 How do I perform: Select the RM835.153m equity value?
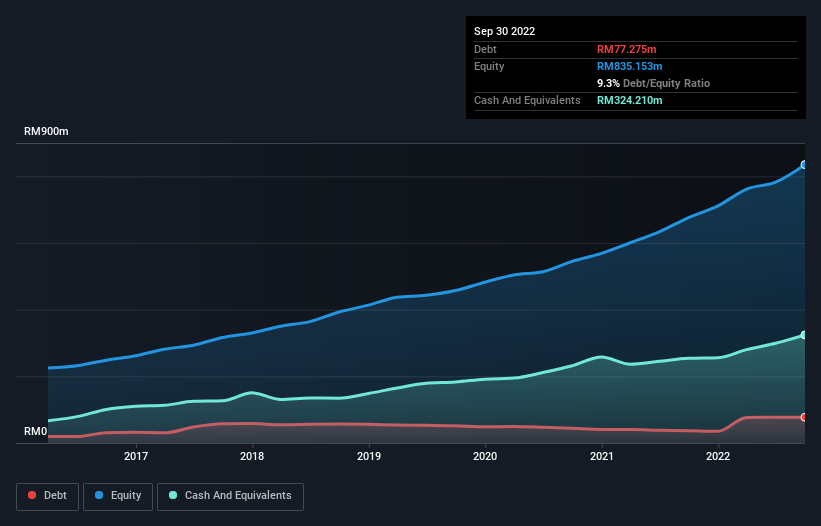click(x=629, y=66)
